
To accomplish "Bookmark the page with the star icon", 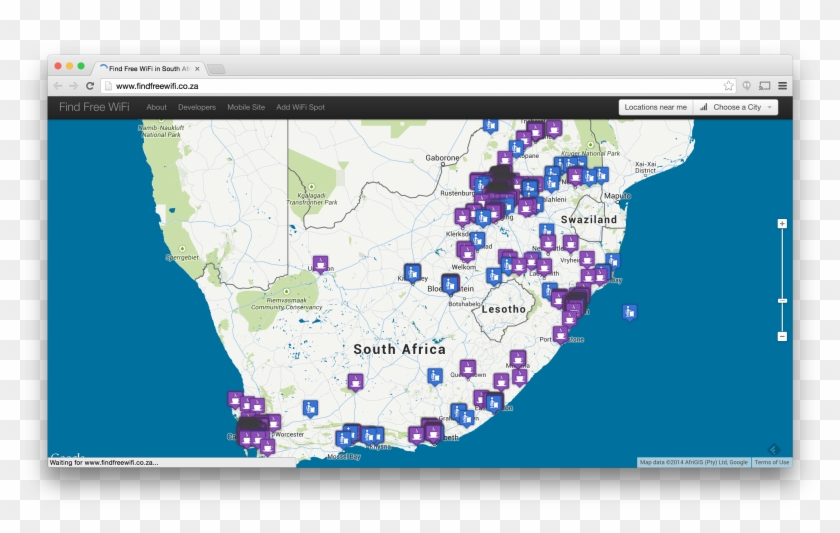I will click(x=729, y=86).
